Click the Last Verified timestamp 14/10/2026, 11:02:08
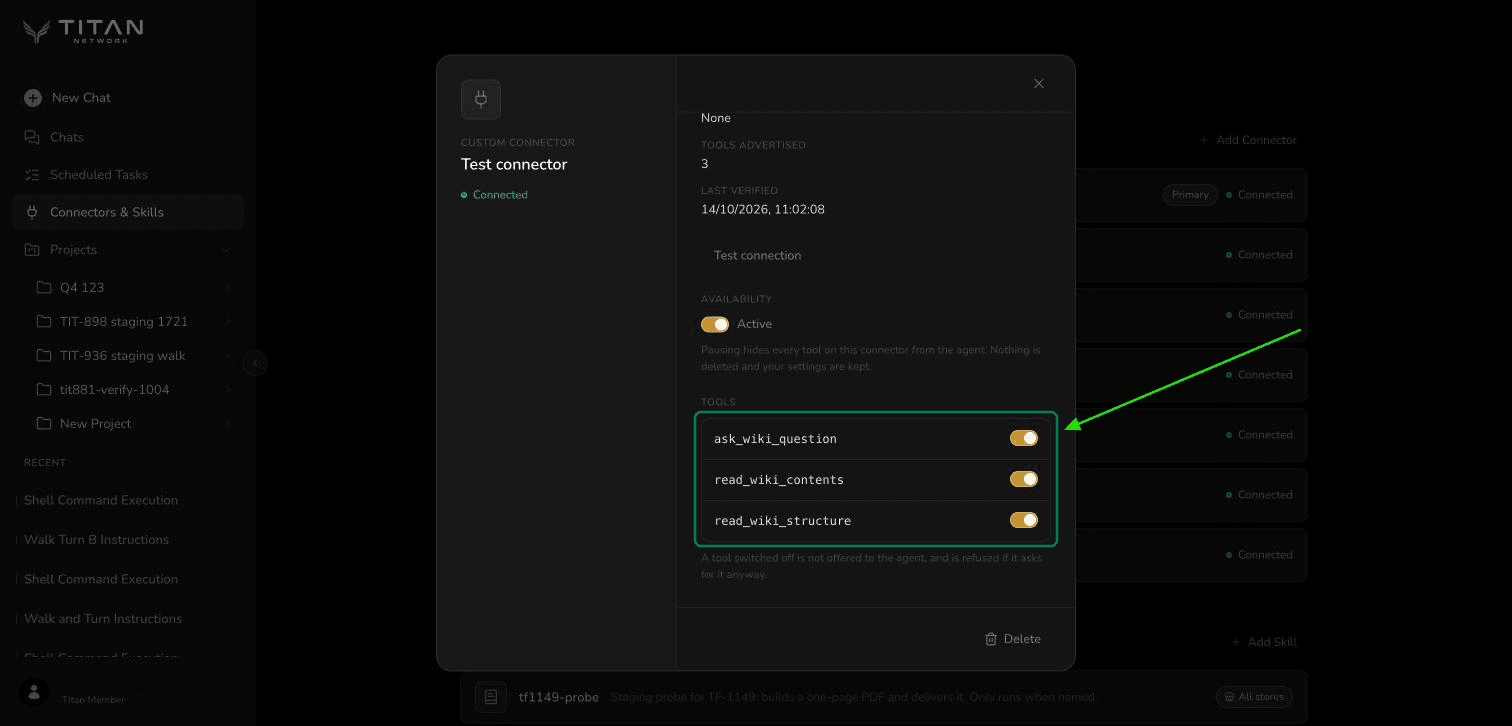This screenshot has height=726, width=1512. (763, 210)
